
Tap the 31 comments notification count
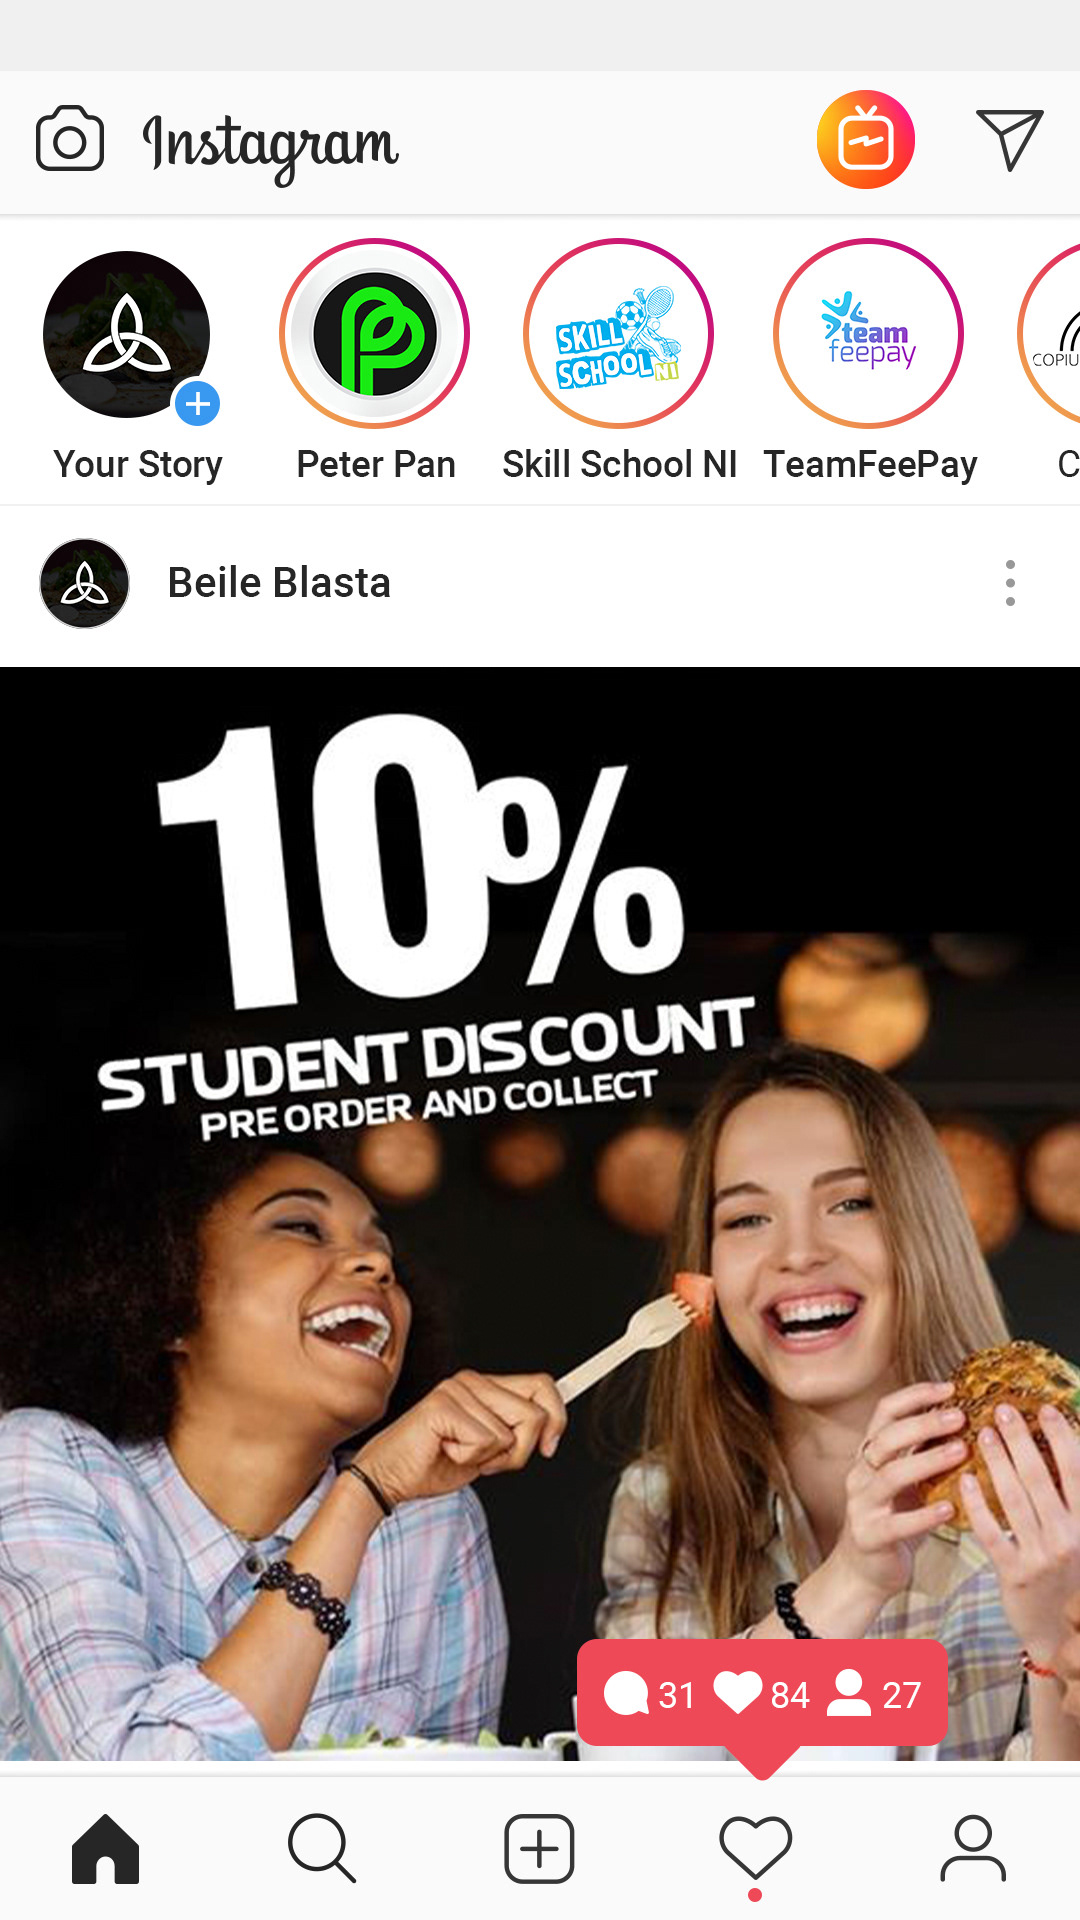pos(650,1694)
